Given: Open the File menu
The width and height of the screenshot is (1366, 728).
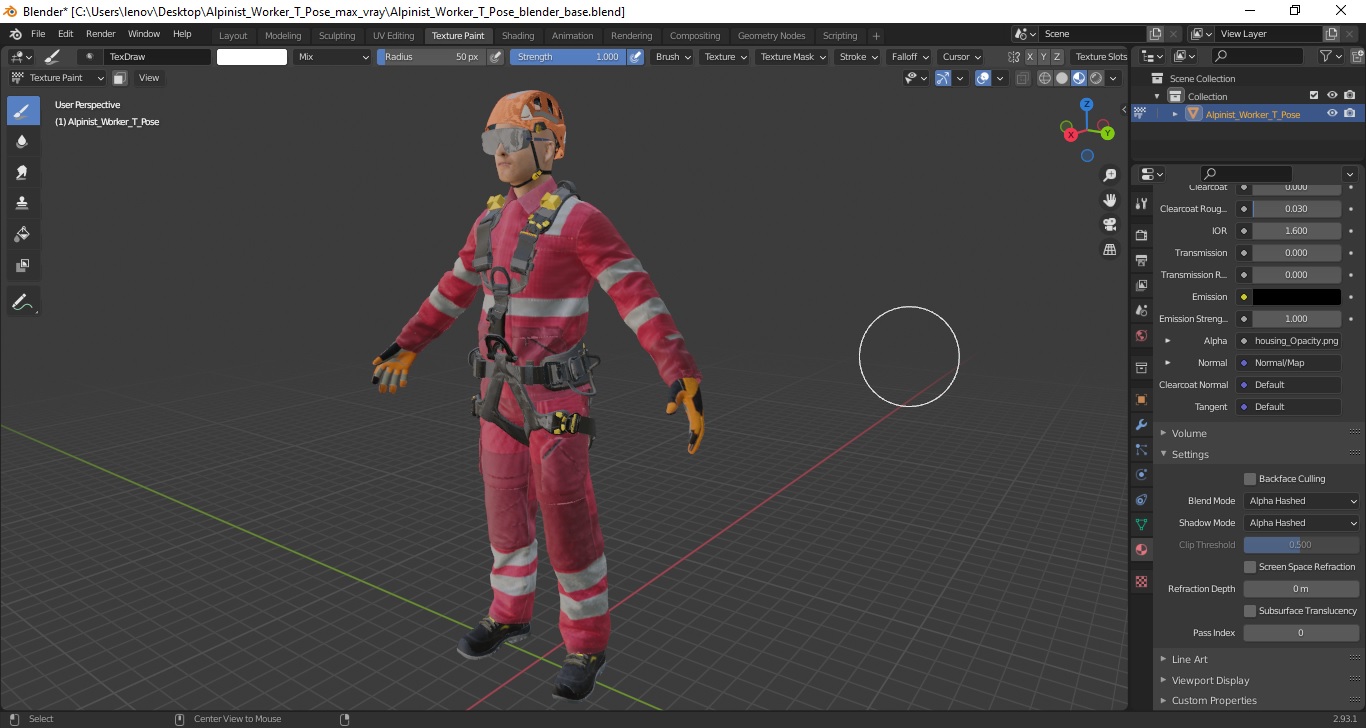Looking at the screenshot, I should (x=38, y=34).
